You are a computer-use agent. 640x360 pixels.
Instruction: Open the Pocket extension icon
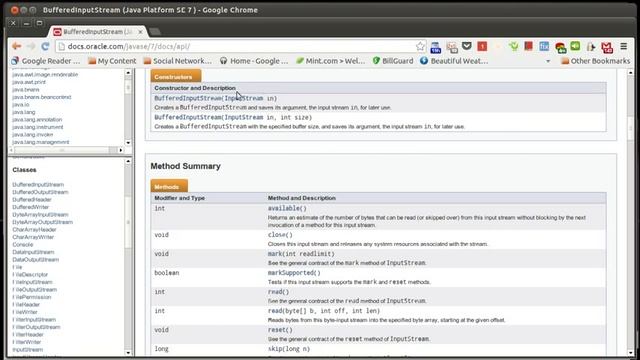[x=467, y=46]
